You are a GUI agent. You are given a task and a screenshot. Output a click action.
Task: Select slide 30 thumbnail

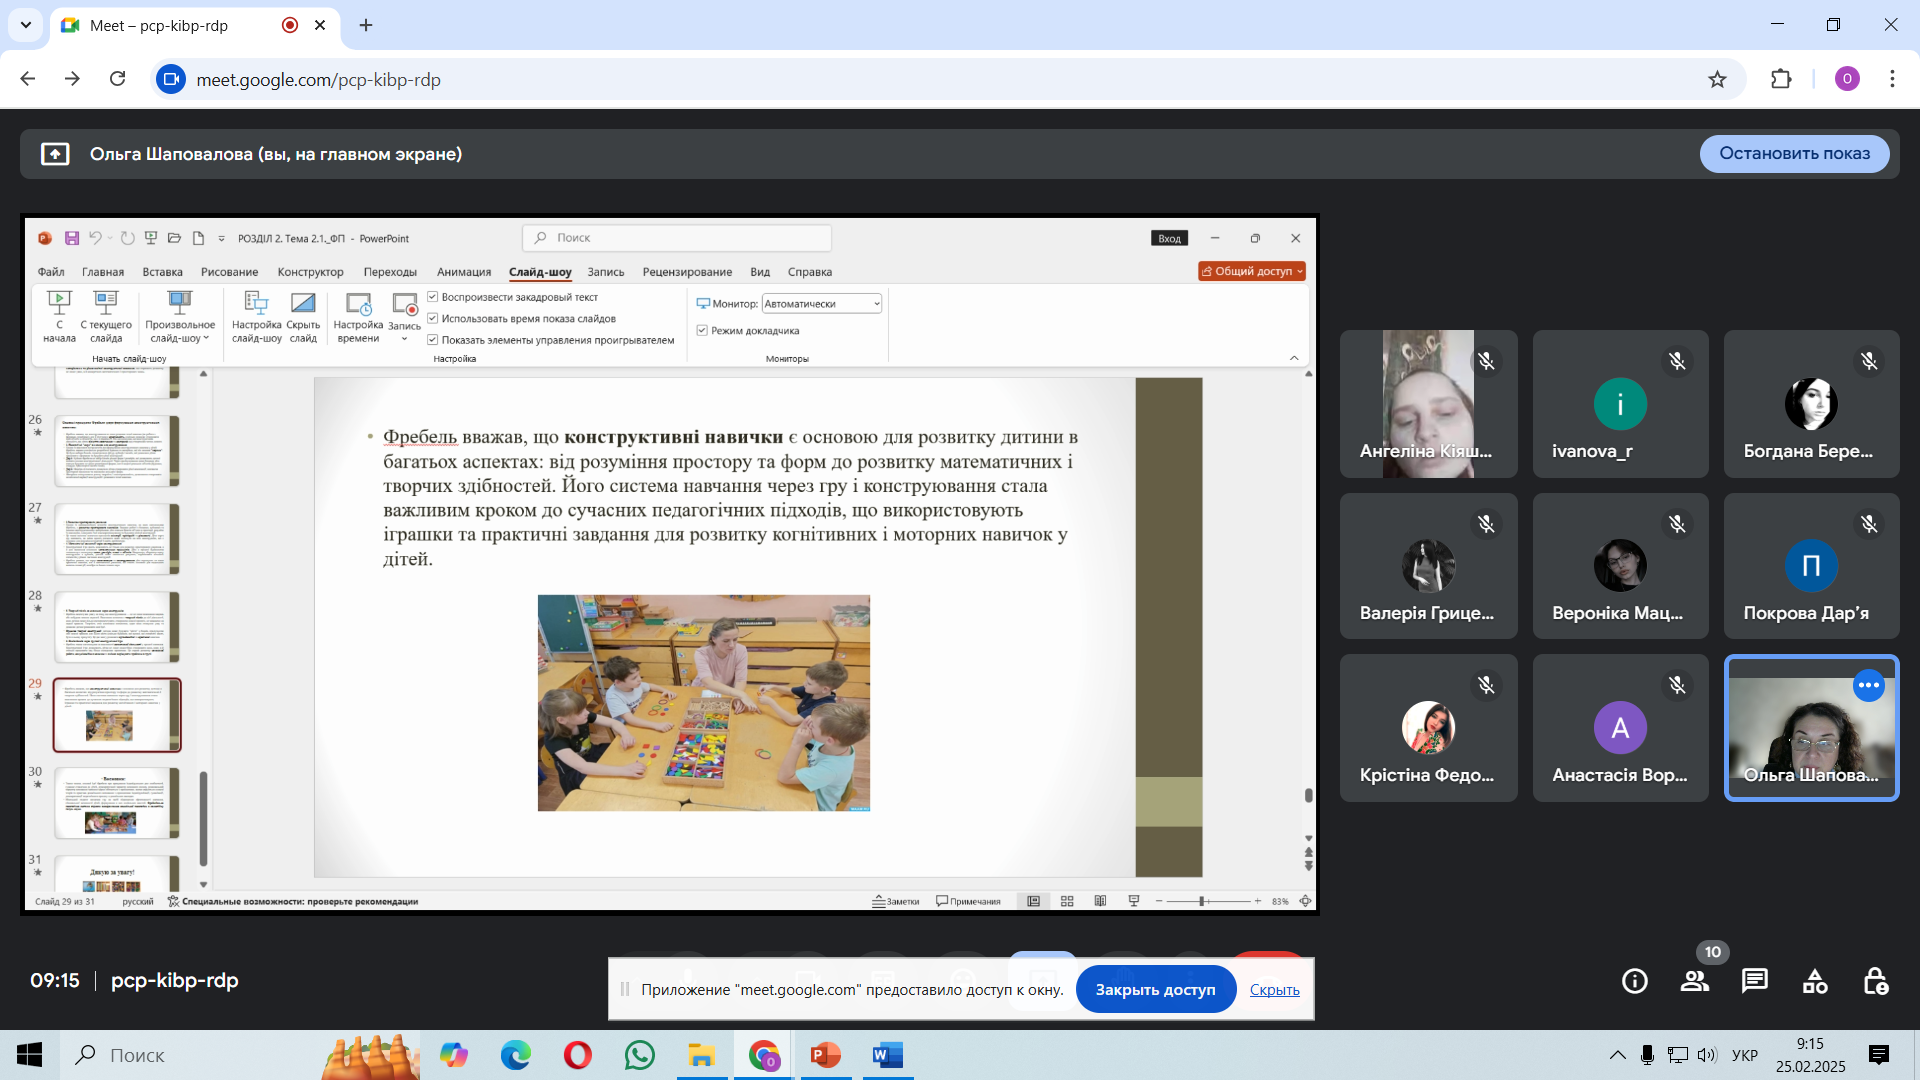pos(117,803)
